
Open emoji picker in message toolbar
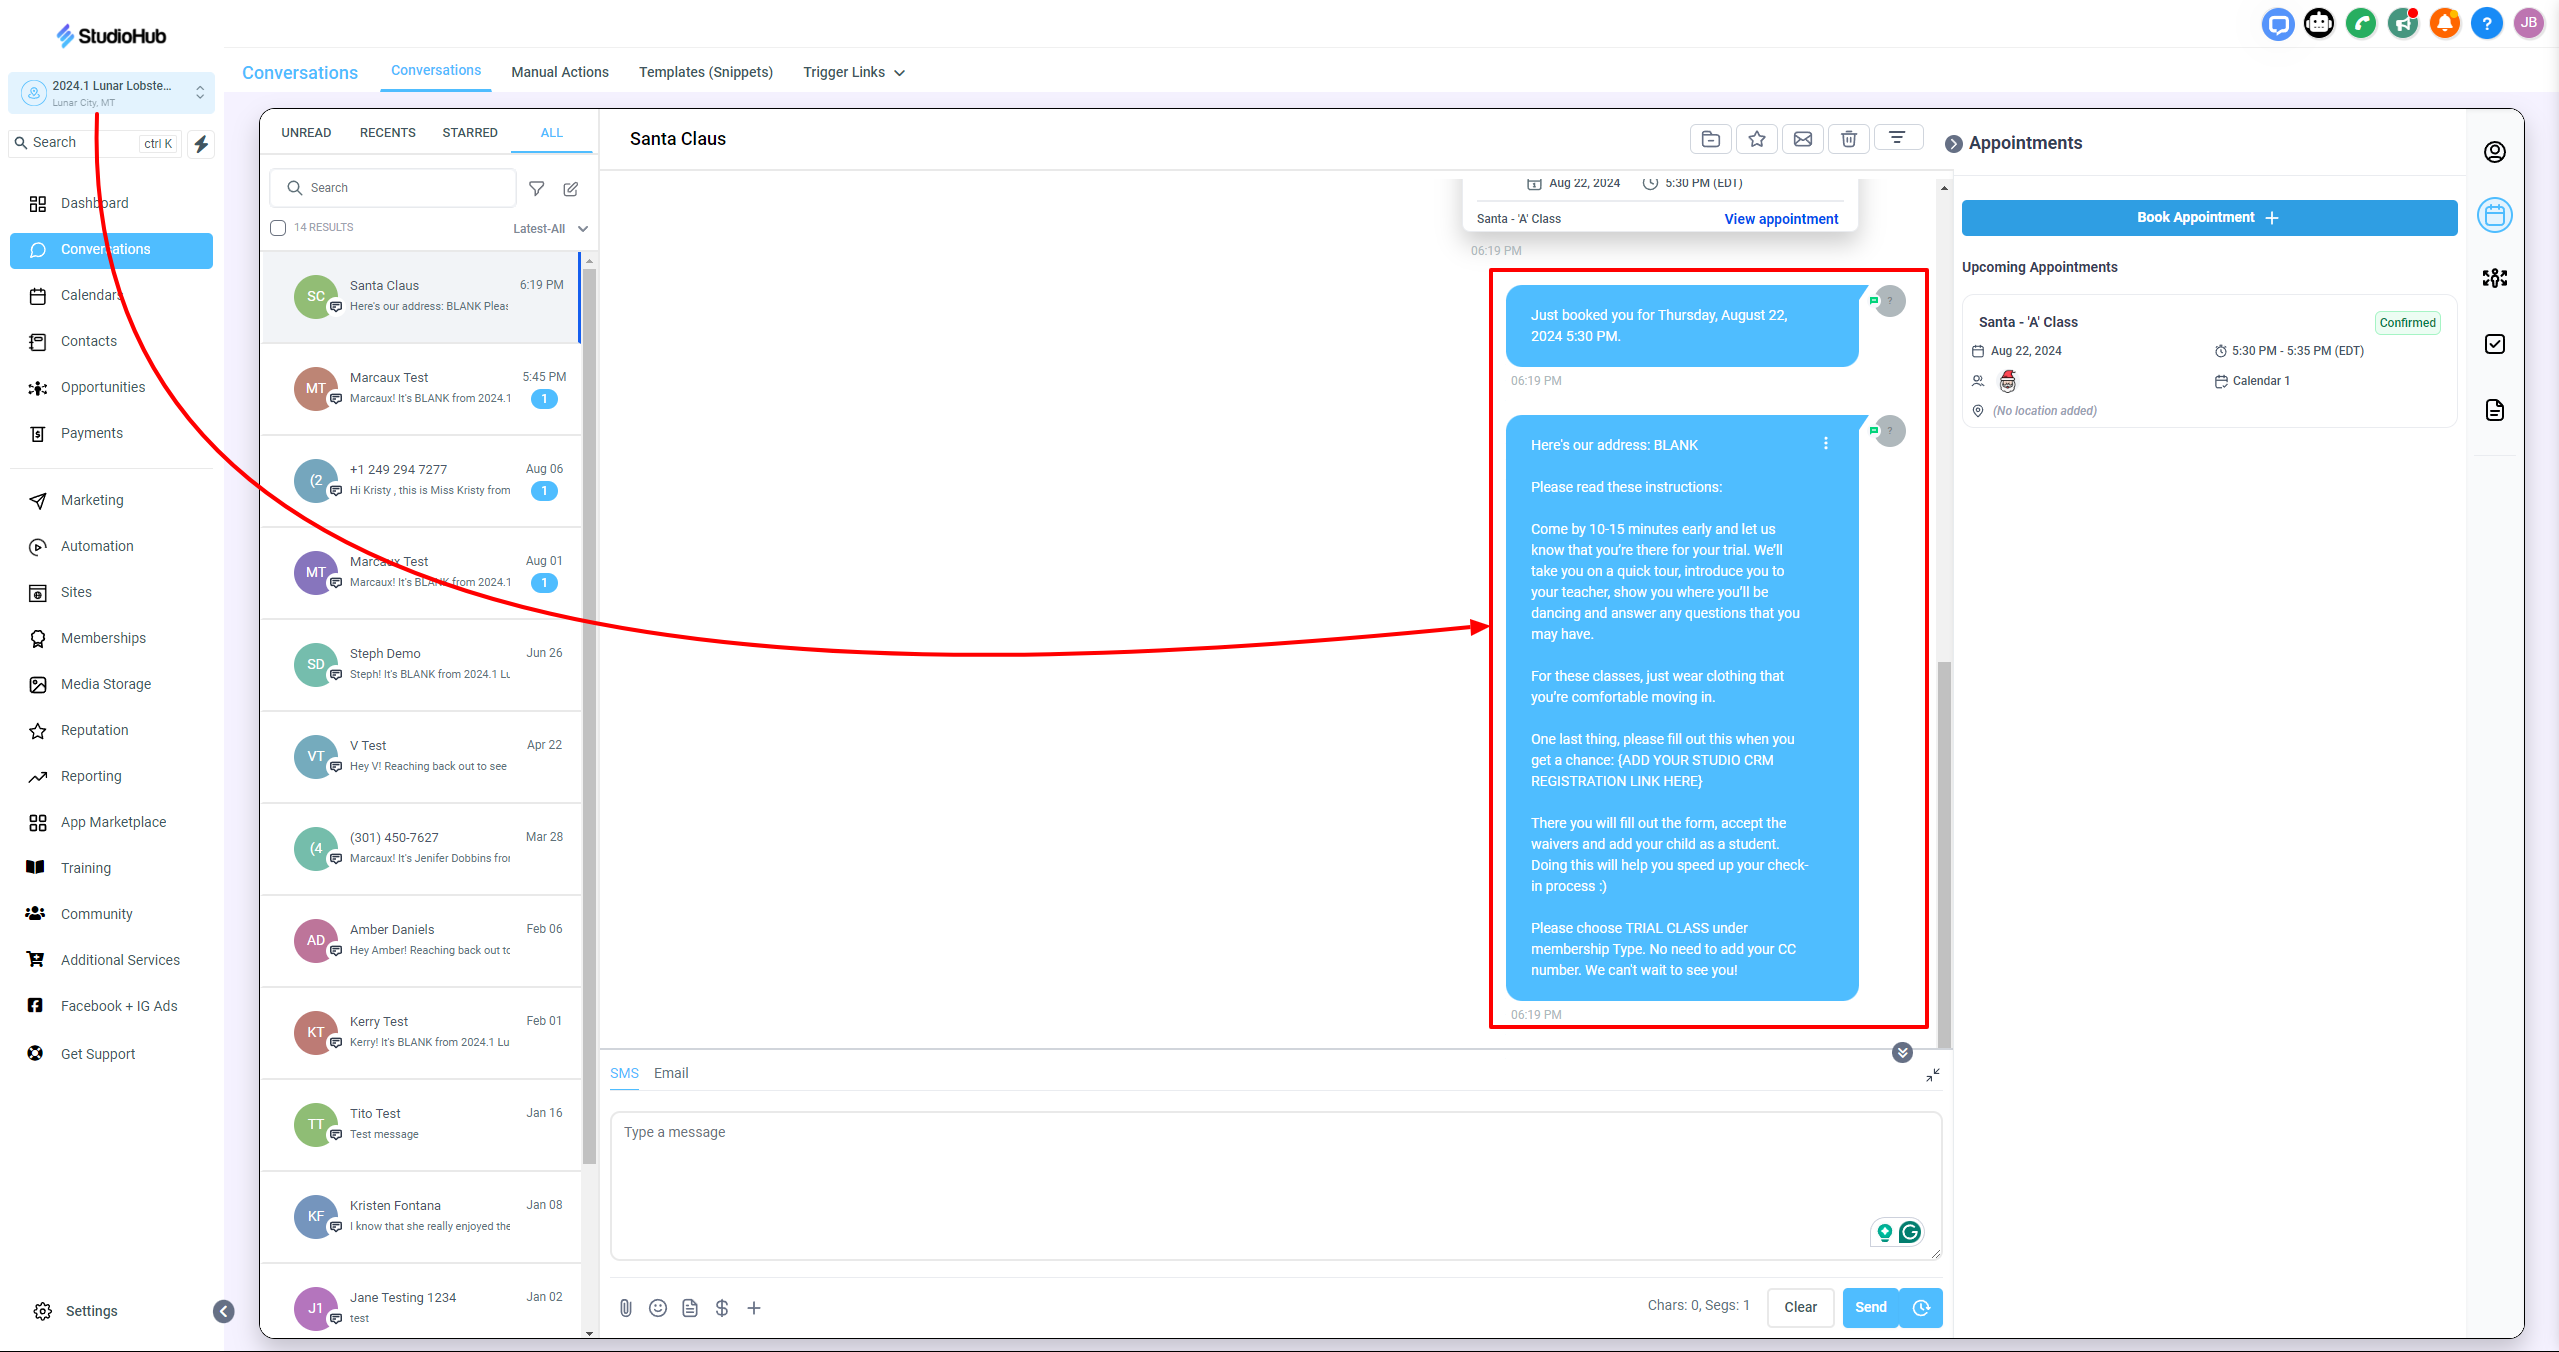coord(658,1307)
